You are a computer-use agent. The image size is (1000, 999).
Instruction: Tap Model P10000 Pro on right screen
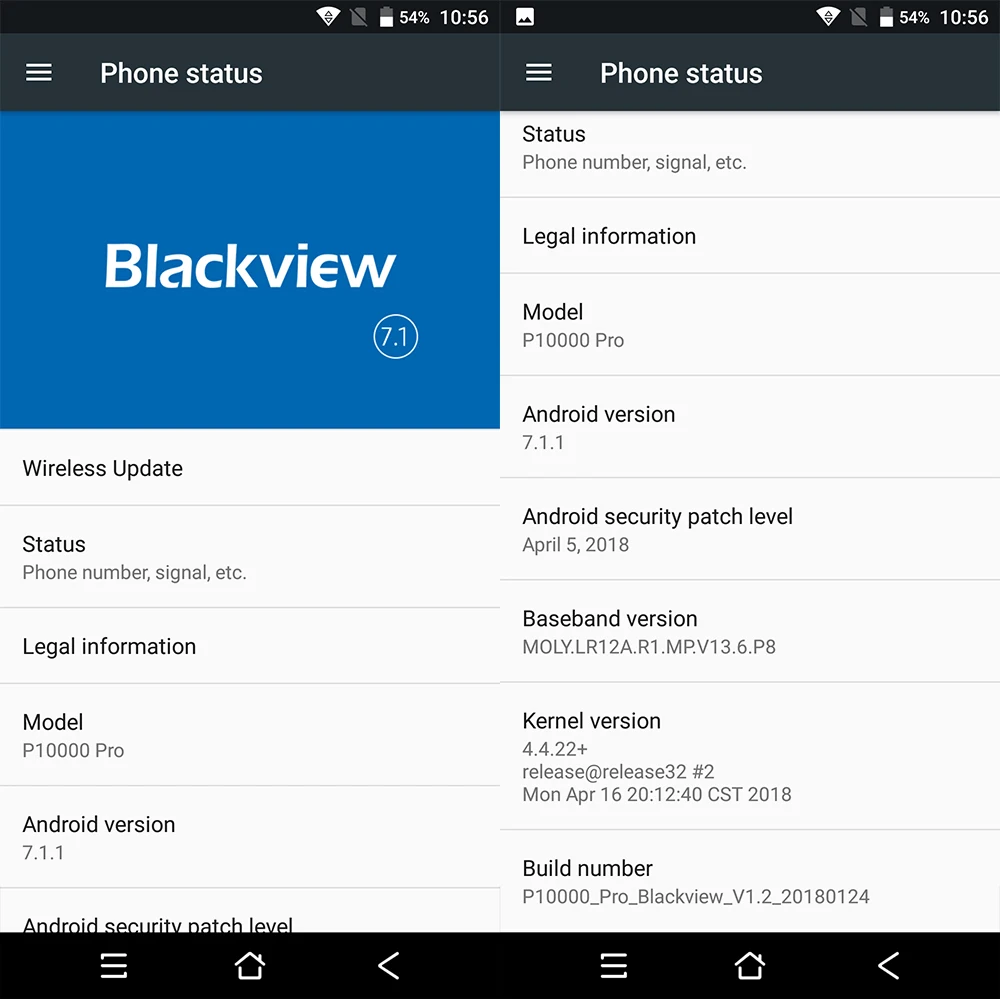(x=750, y=325)
